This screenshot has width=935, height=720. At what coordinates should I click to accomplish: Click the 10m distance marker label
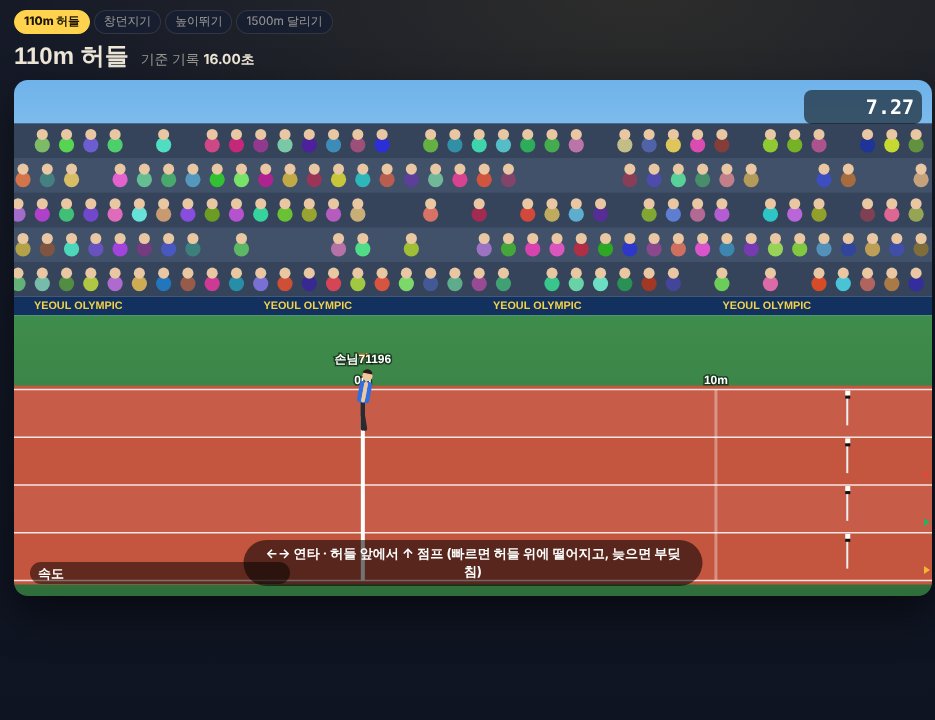pos(716,380)
